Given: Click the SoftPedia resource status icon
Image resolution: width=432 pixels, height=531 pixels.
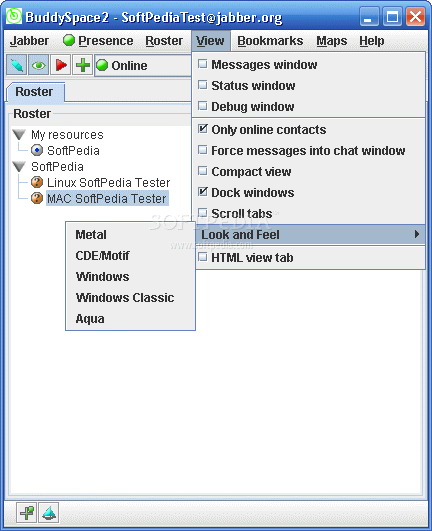Looking at the screenshot, I should click(x=37, y=150).
